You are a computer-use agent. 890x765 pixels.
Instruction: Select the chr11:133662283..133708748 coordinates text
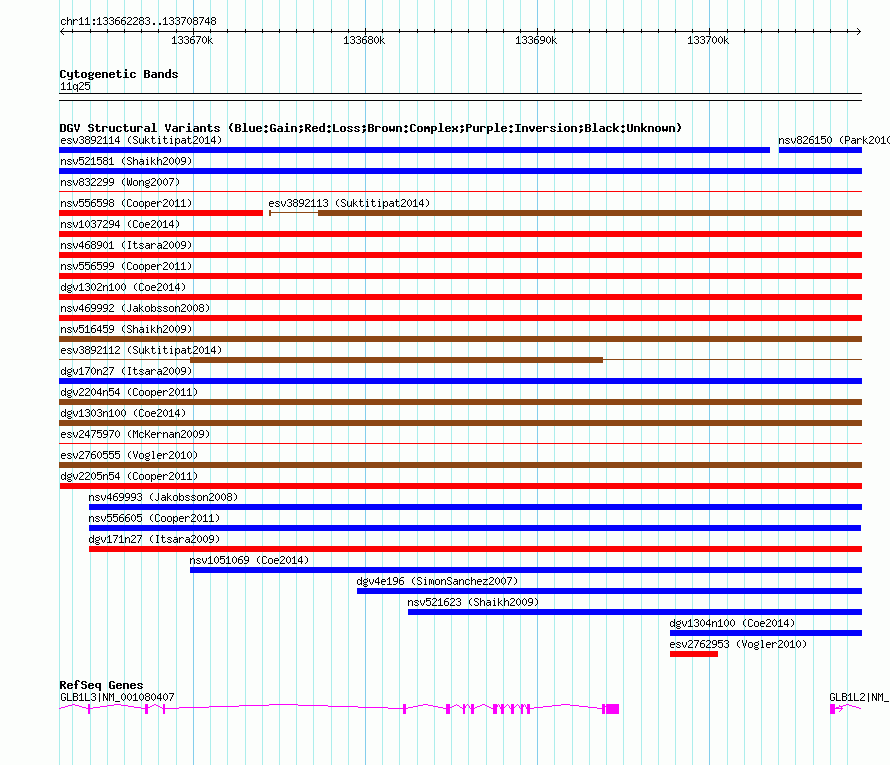[138, 21]
